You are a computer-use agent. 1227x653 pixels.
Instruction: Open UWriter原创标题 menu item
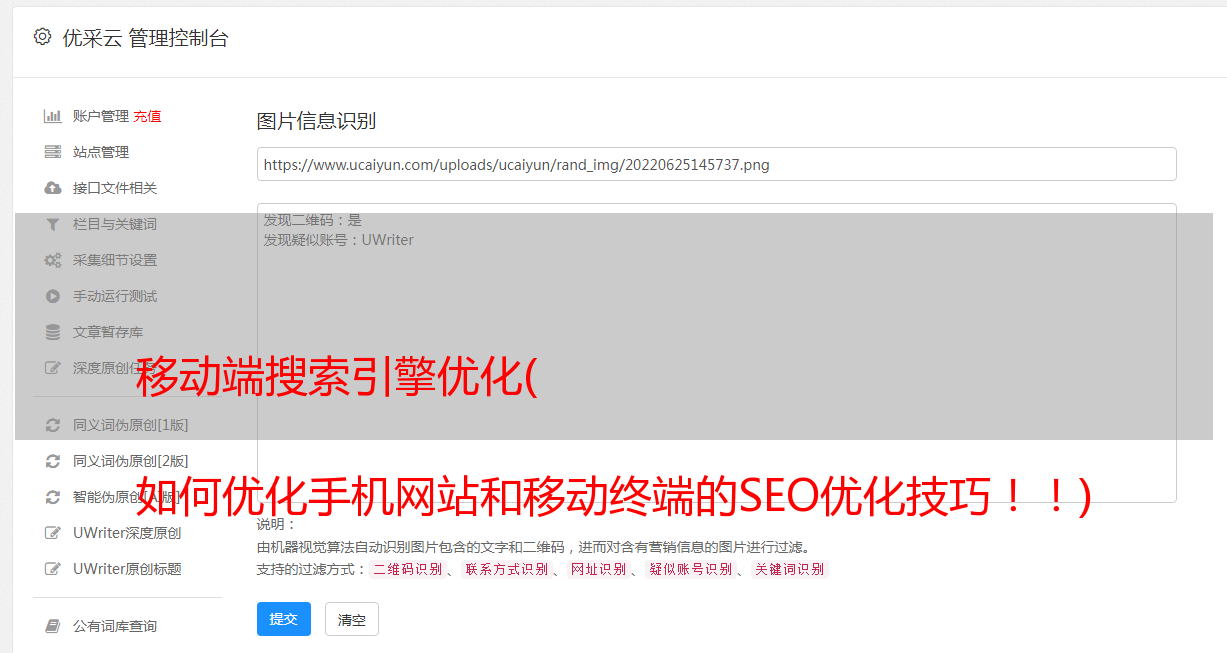point(127,569)
